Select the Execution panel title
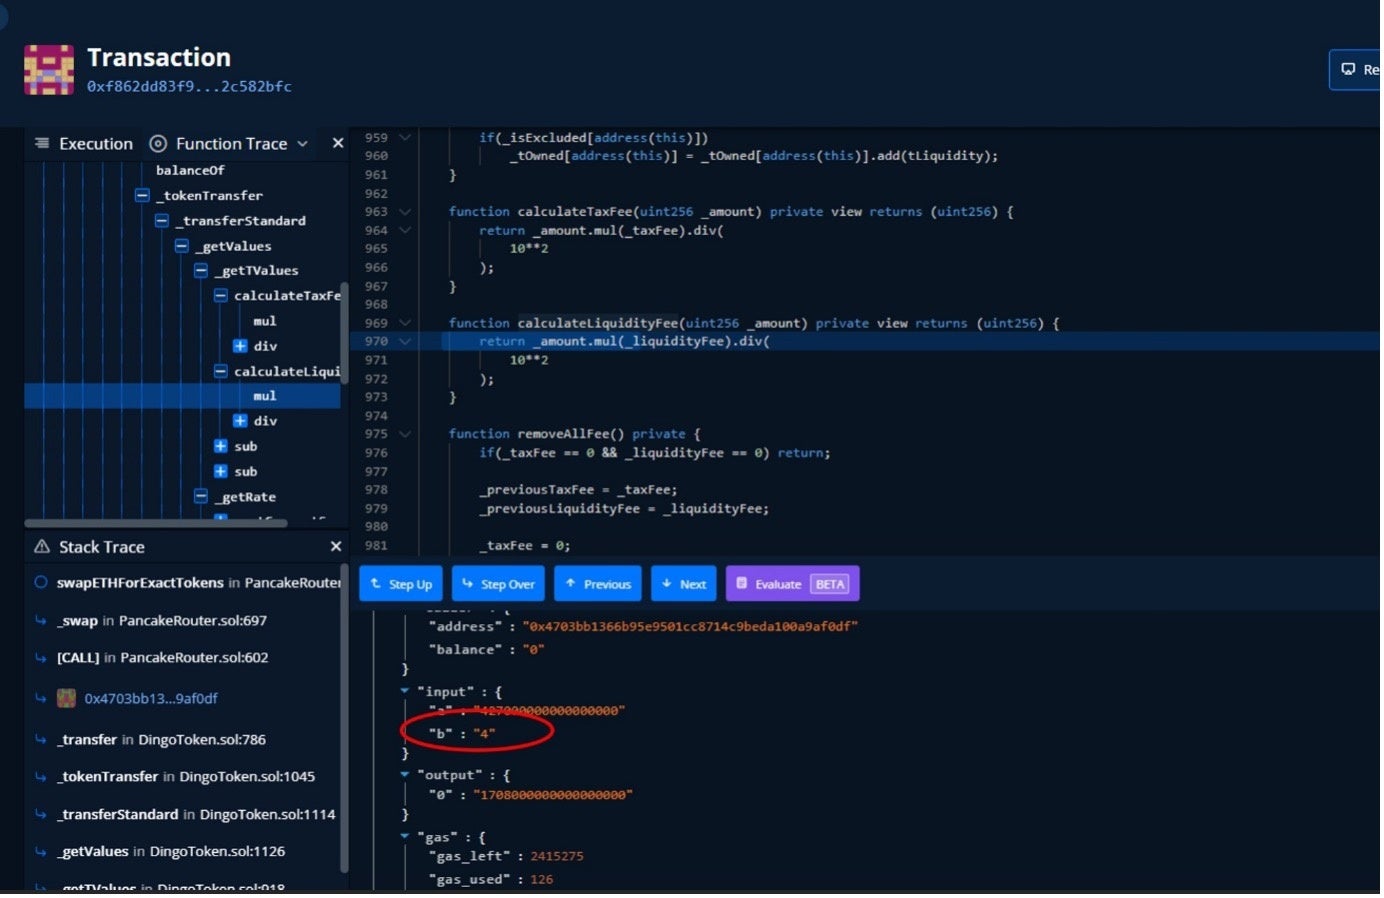The width and height of the screenshot is (1384, 898). 96,144
